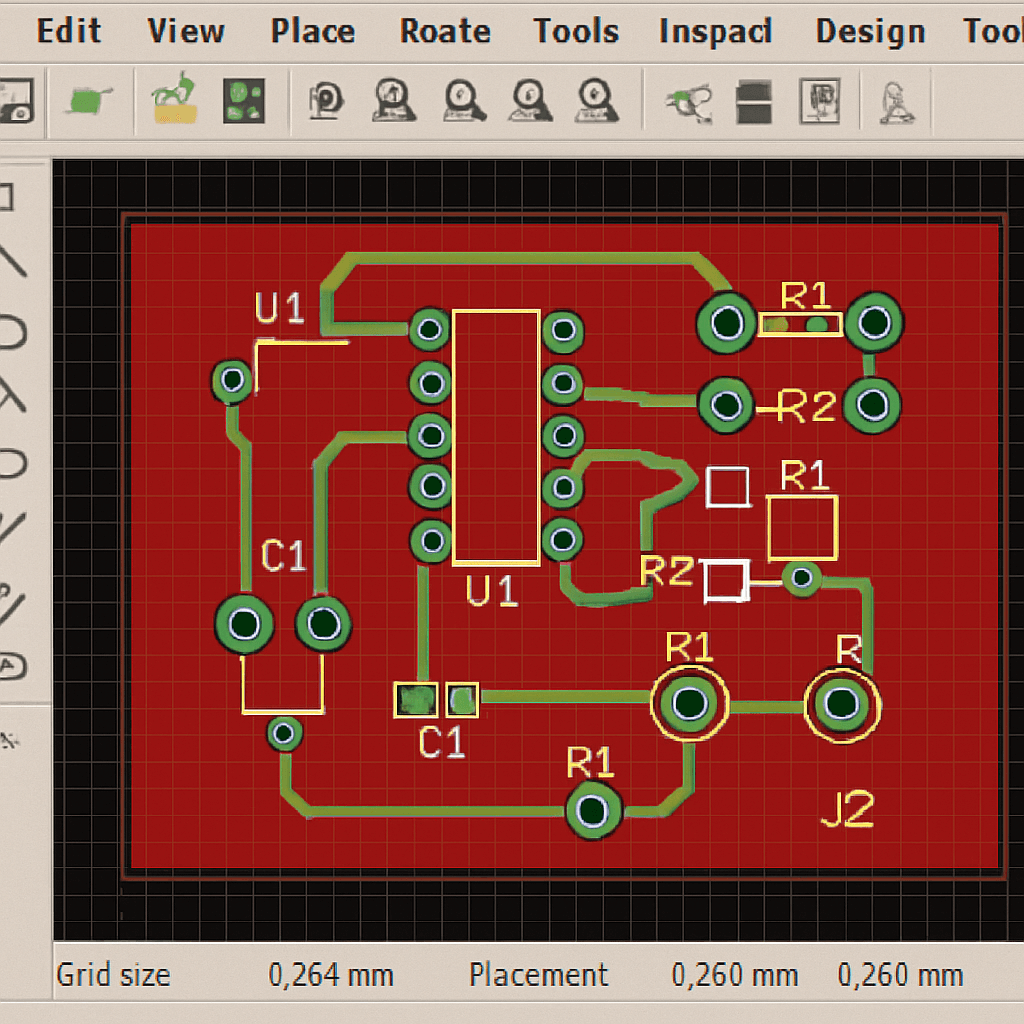Select the green trace routing toolbar icon
The width and height of the screenshot is (1024, 1024).
689,100
